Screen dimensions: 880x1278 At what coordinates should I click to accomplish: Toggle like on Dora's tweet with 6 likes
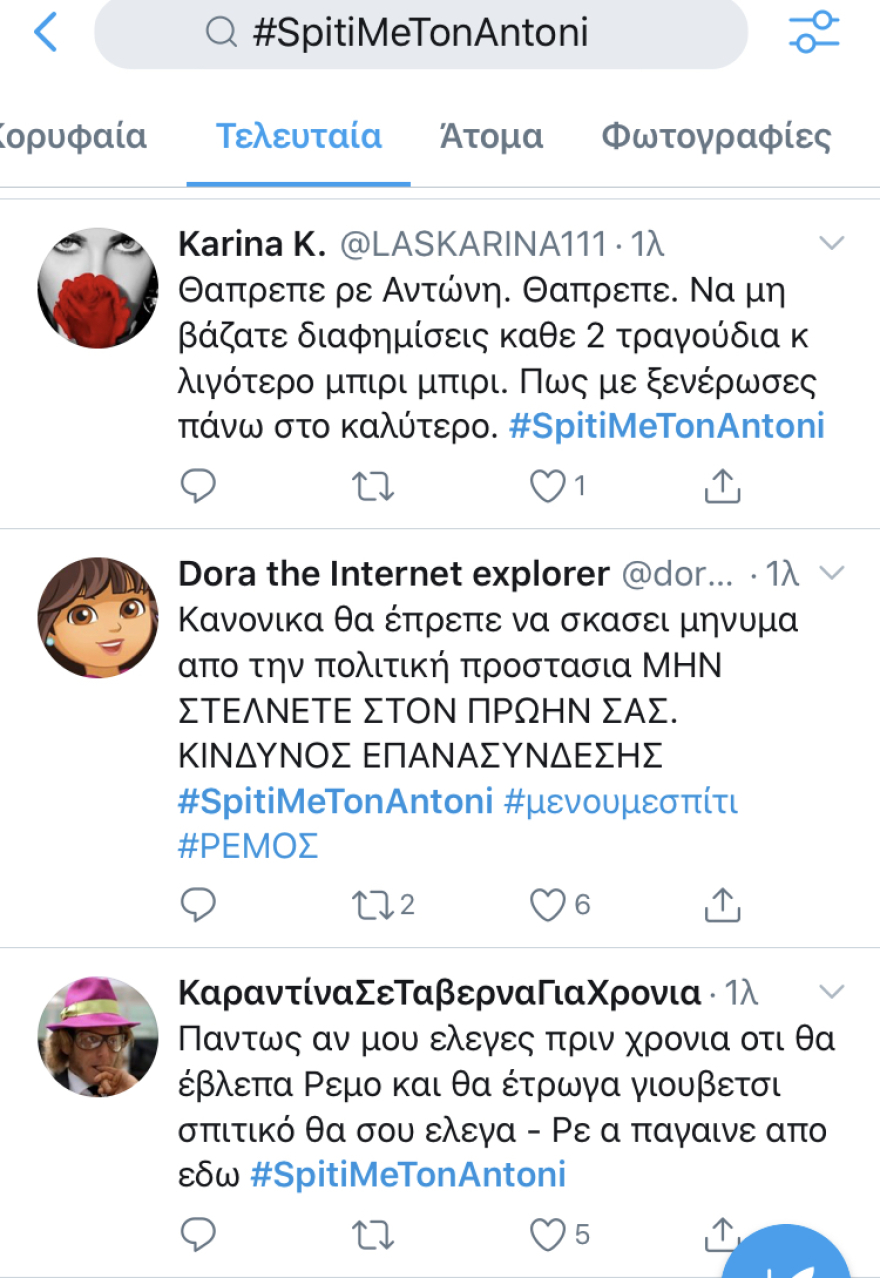pos(548,905)
